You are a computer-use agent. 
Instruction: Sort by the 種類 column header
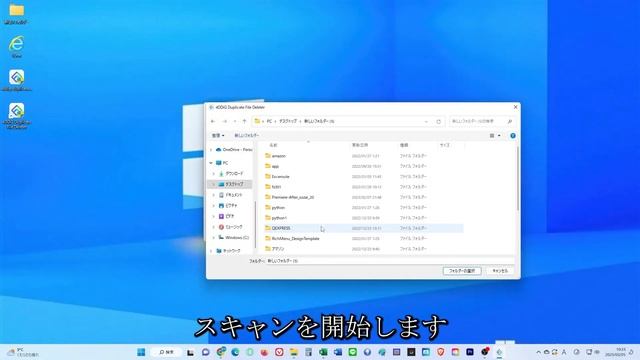[404, 145]
